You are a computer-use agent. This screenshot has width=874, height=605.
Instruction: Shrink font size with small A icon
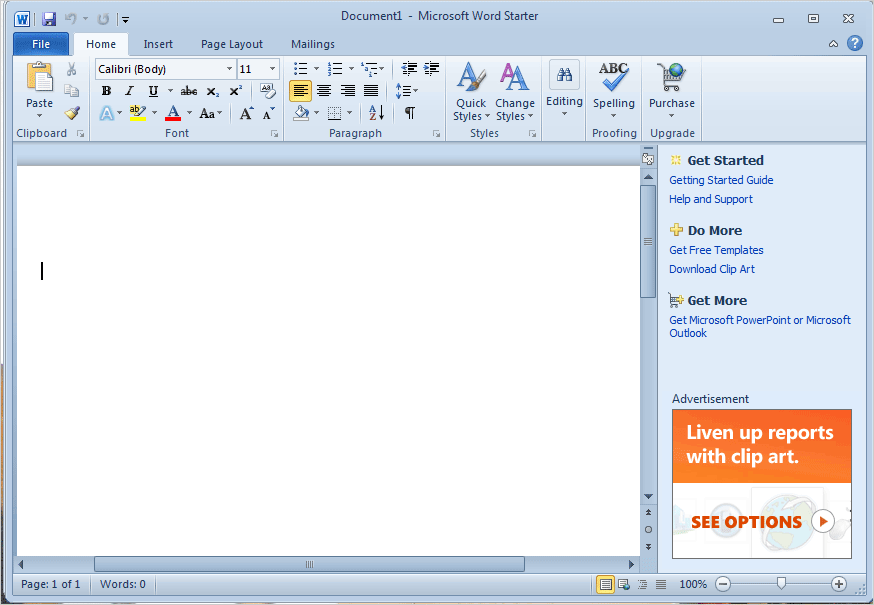coord(269,113)
